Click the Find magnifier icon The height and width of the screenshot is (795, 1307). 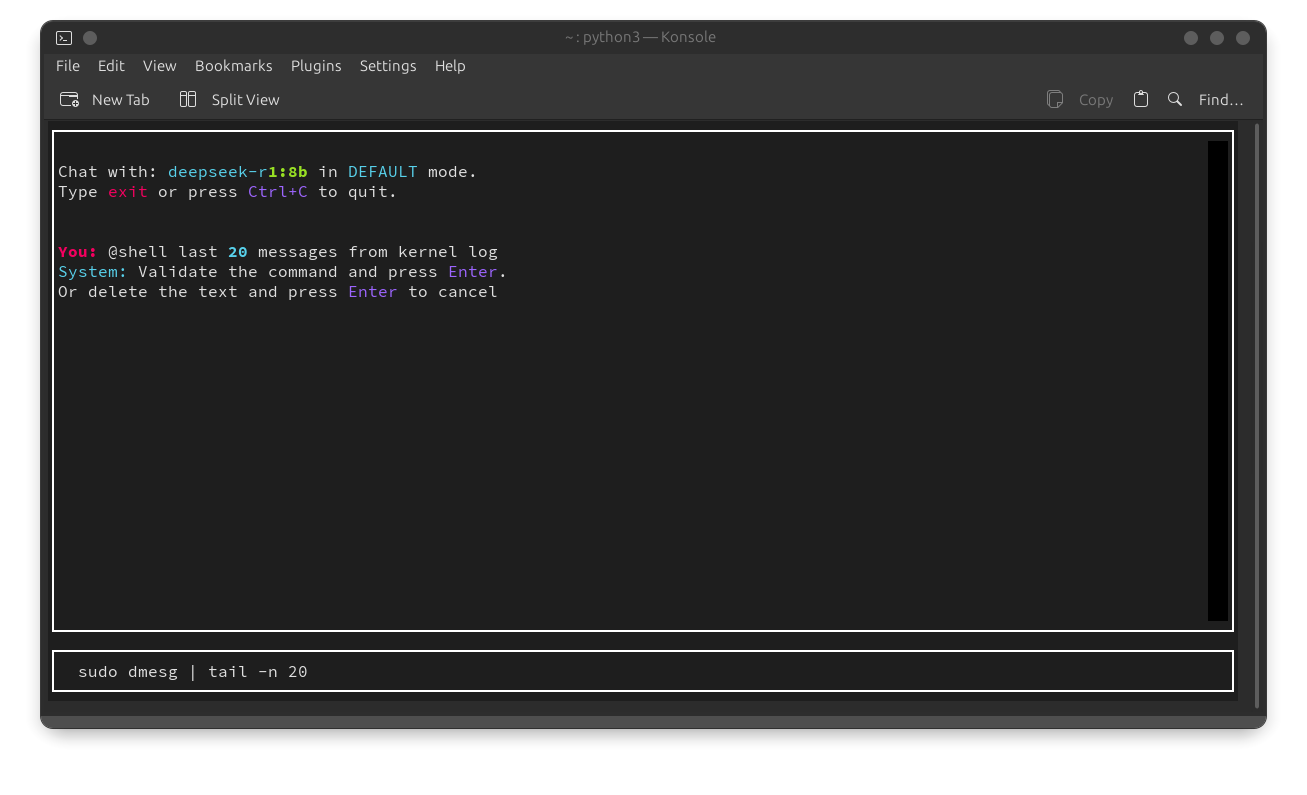point(1175,100)
